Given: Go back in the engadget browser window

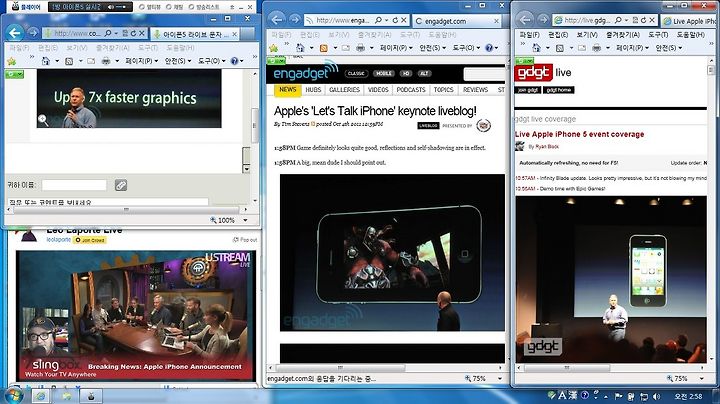Looking at the screenshot, I should pyautogui.click(x=277, y=20).
